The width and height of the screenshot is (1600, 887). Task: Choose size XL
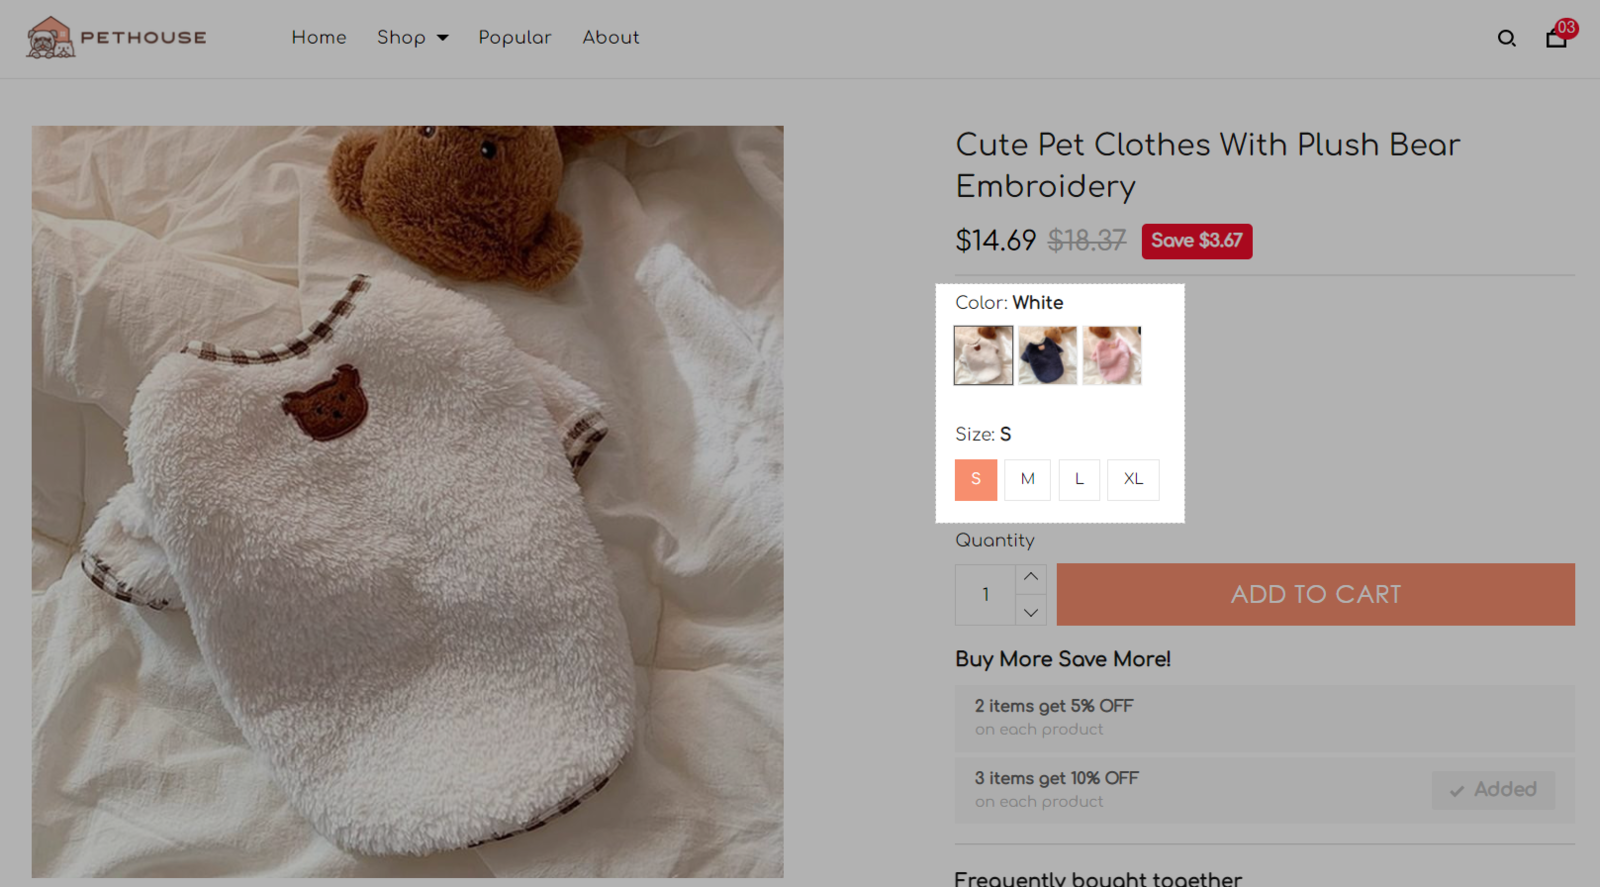1133,479
